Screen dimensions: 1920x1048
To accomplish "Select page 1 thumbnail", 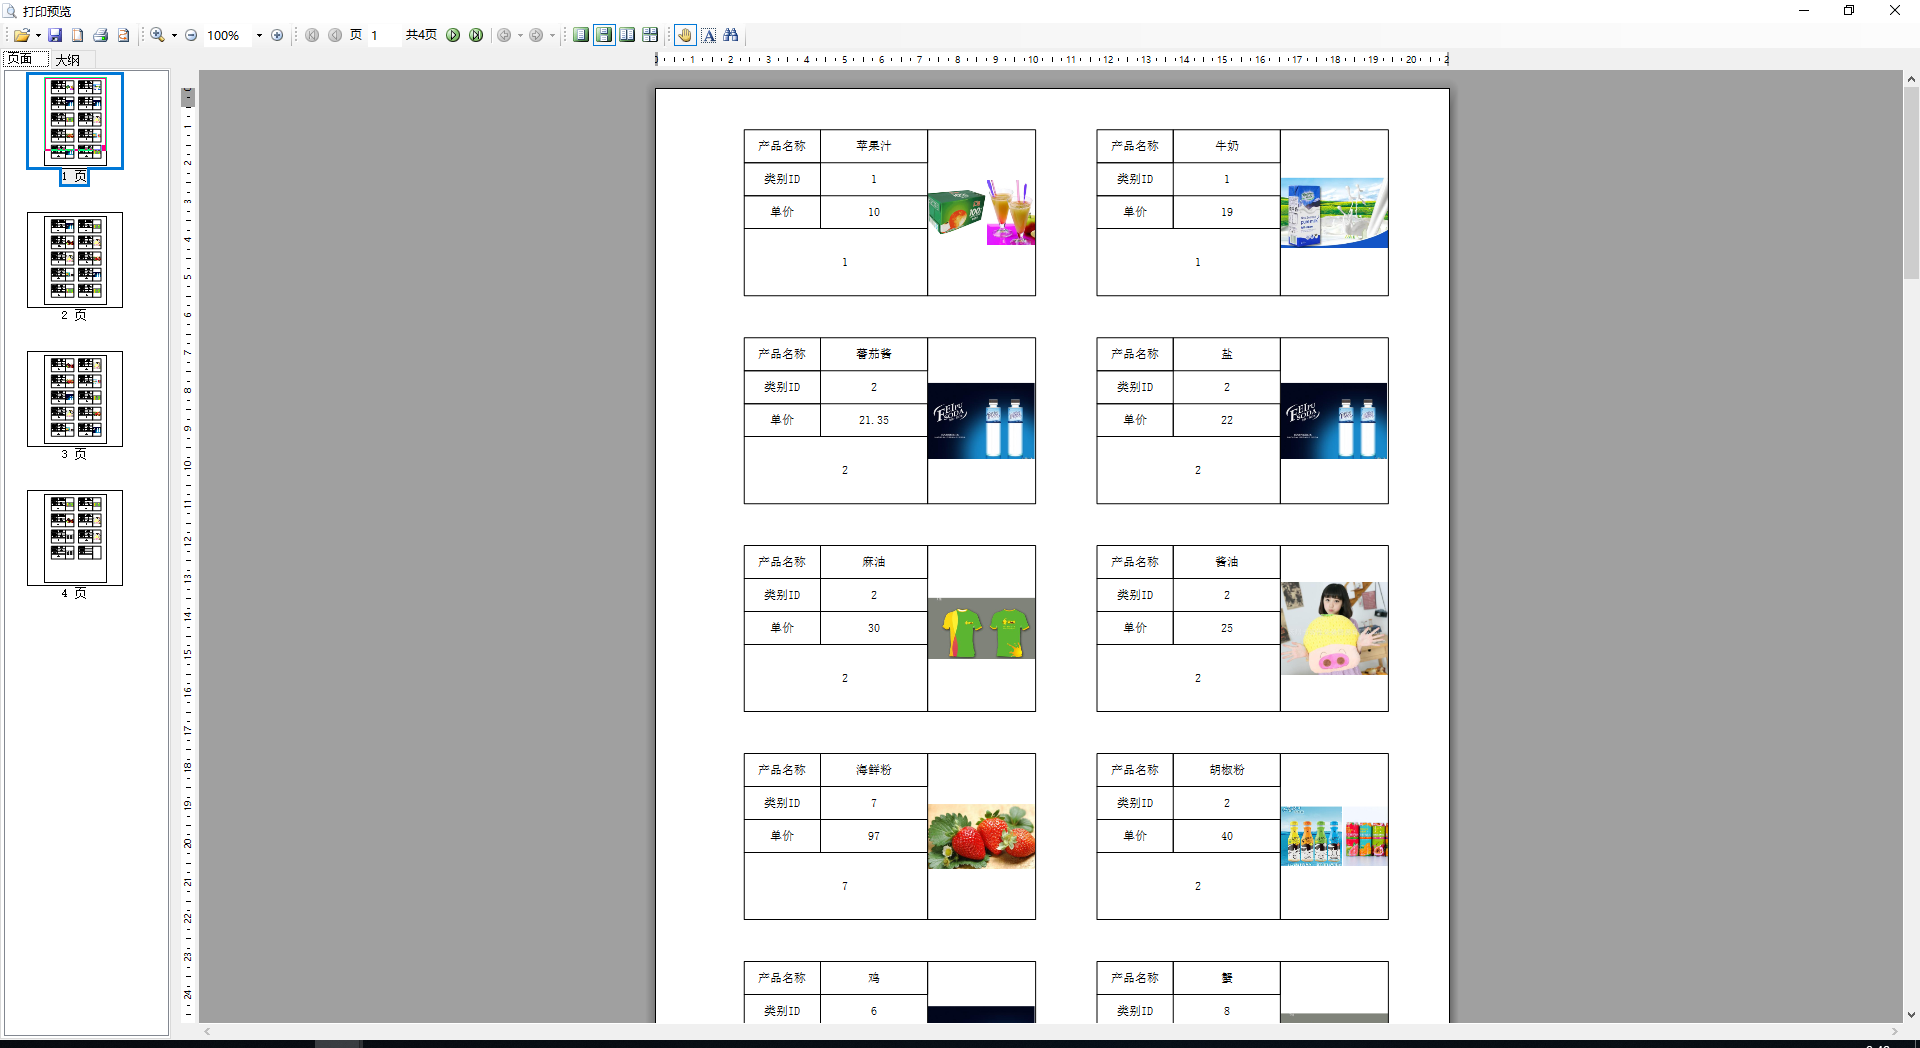I will point(75,120).
